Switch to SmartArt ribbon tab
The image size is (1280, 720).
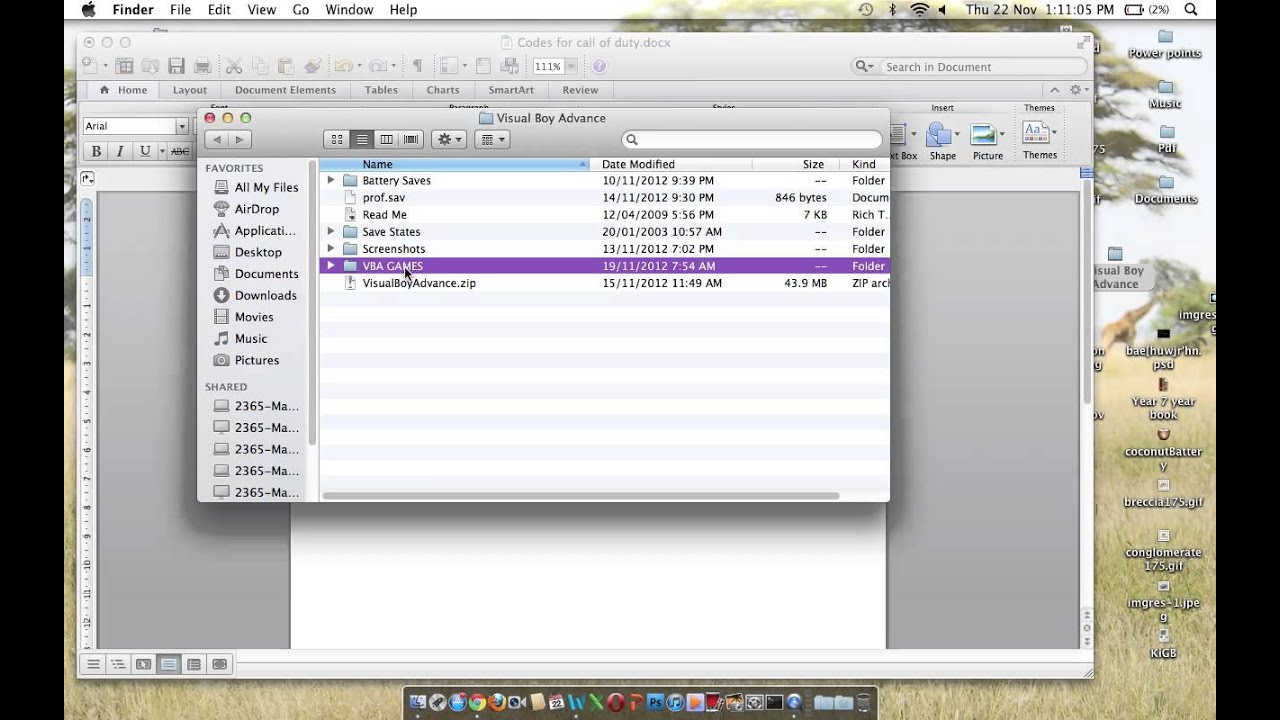click(x=511, y=90)
